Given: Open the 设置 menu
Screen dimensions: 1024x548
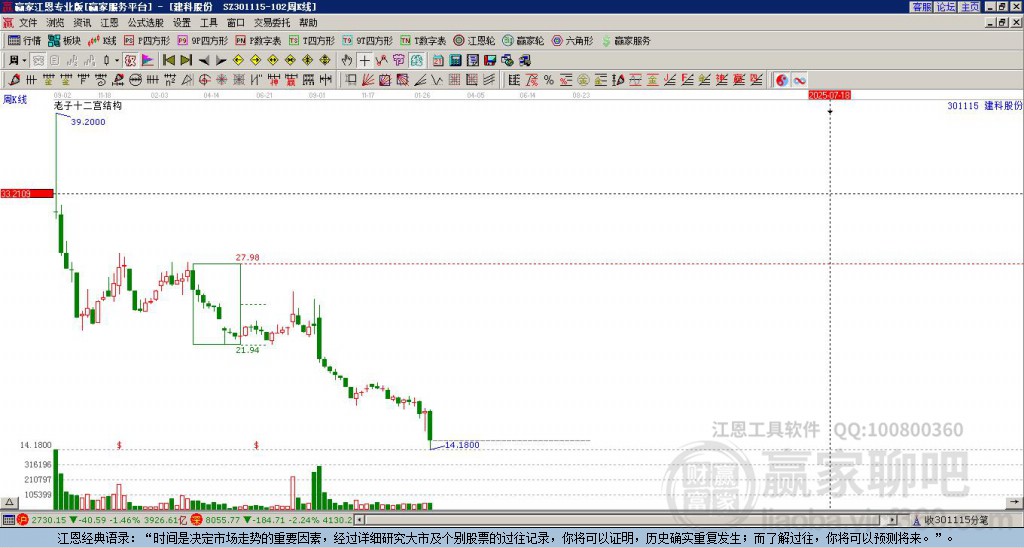Looking at the screenshot, I should pos(182,23).
